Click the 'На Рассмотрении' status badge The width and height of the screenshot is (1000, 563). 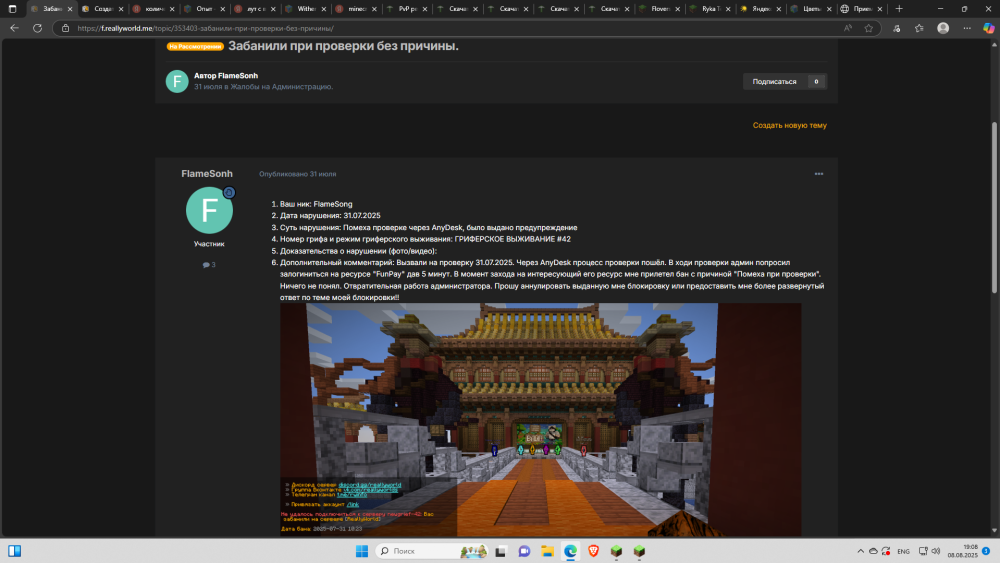coord(195,47)
